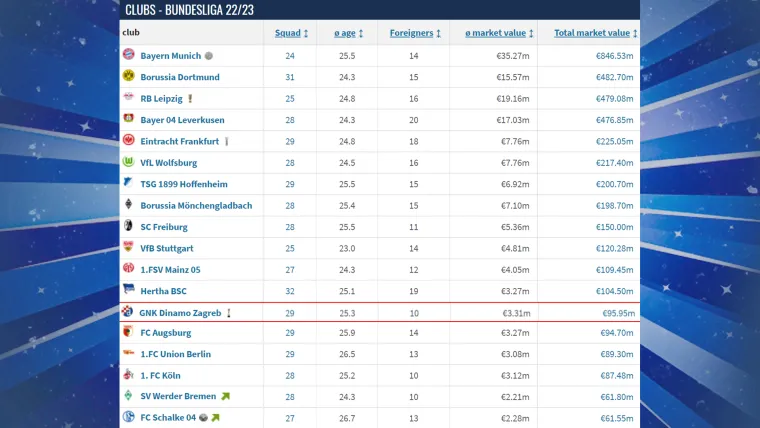Sort by average market value header
Viewport: 760px width, 428px height.
tap(500, 33)
